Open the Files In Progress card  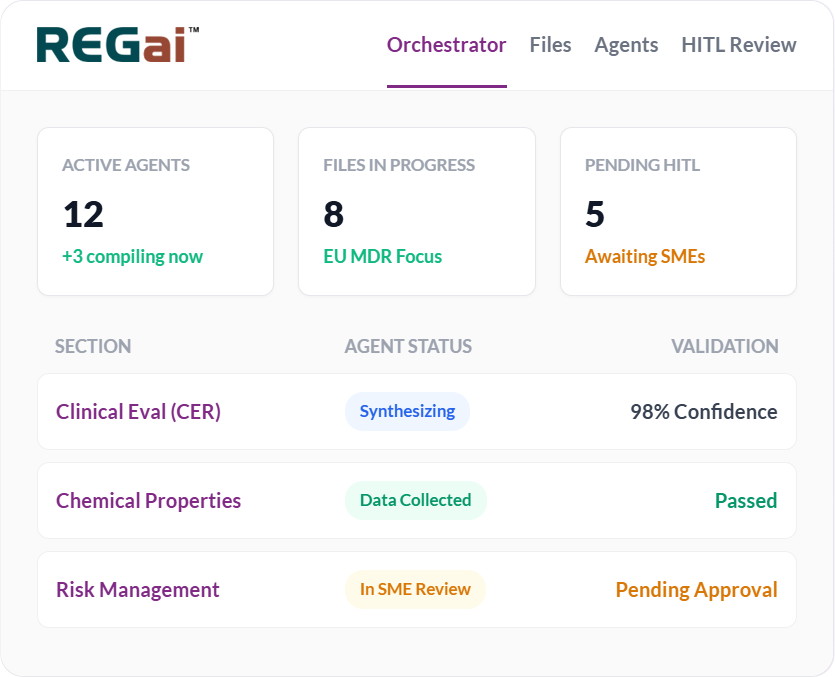click(x=416, y=211)
